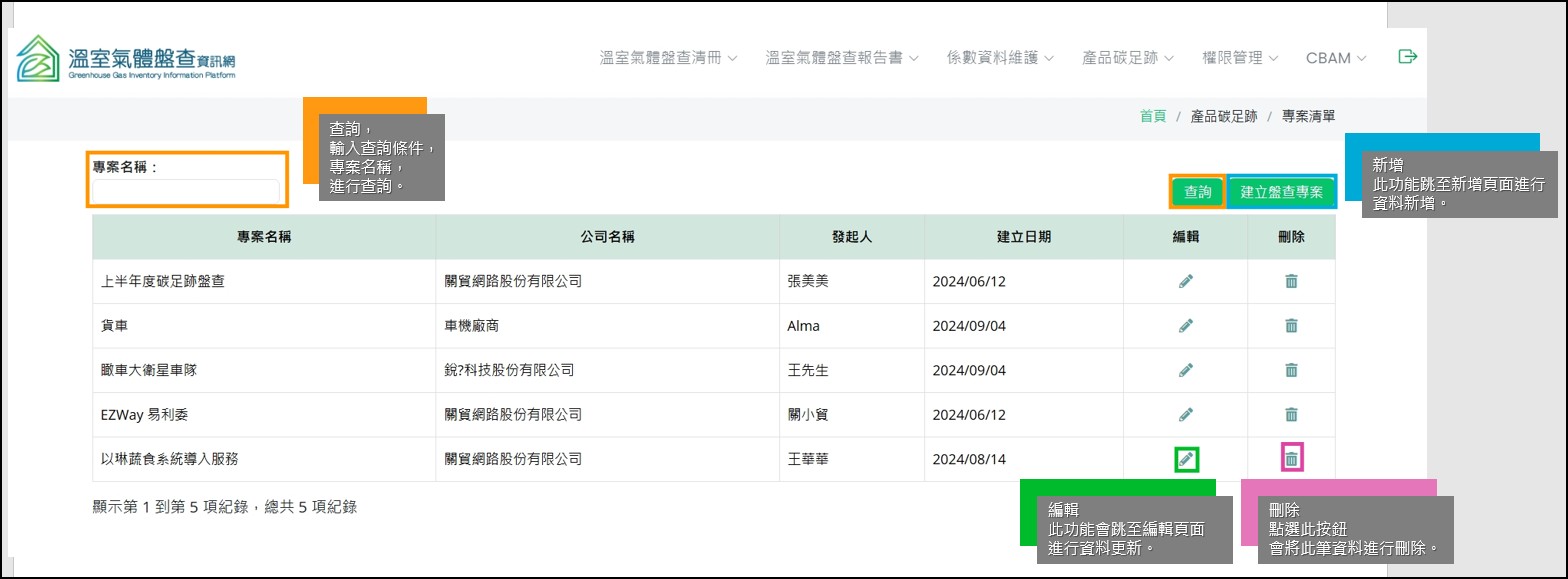The height and width of the screenshot is (579, 1568).
Task: Open the 產品碳足跡 navigation menu
Action: point(1127,58)
